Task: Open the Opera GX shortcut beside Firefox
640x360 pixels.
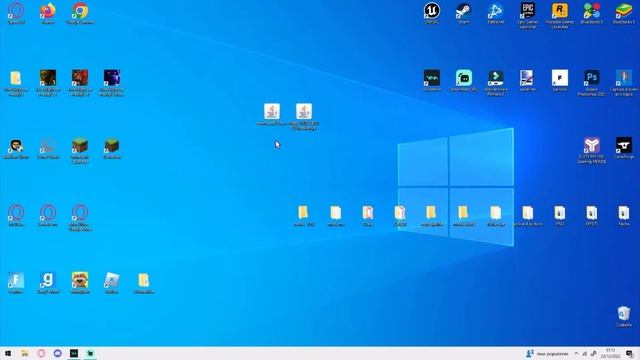Action: 16,11
